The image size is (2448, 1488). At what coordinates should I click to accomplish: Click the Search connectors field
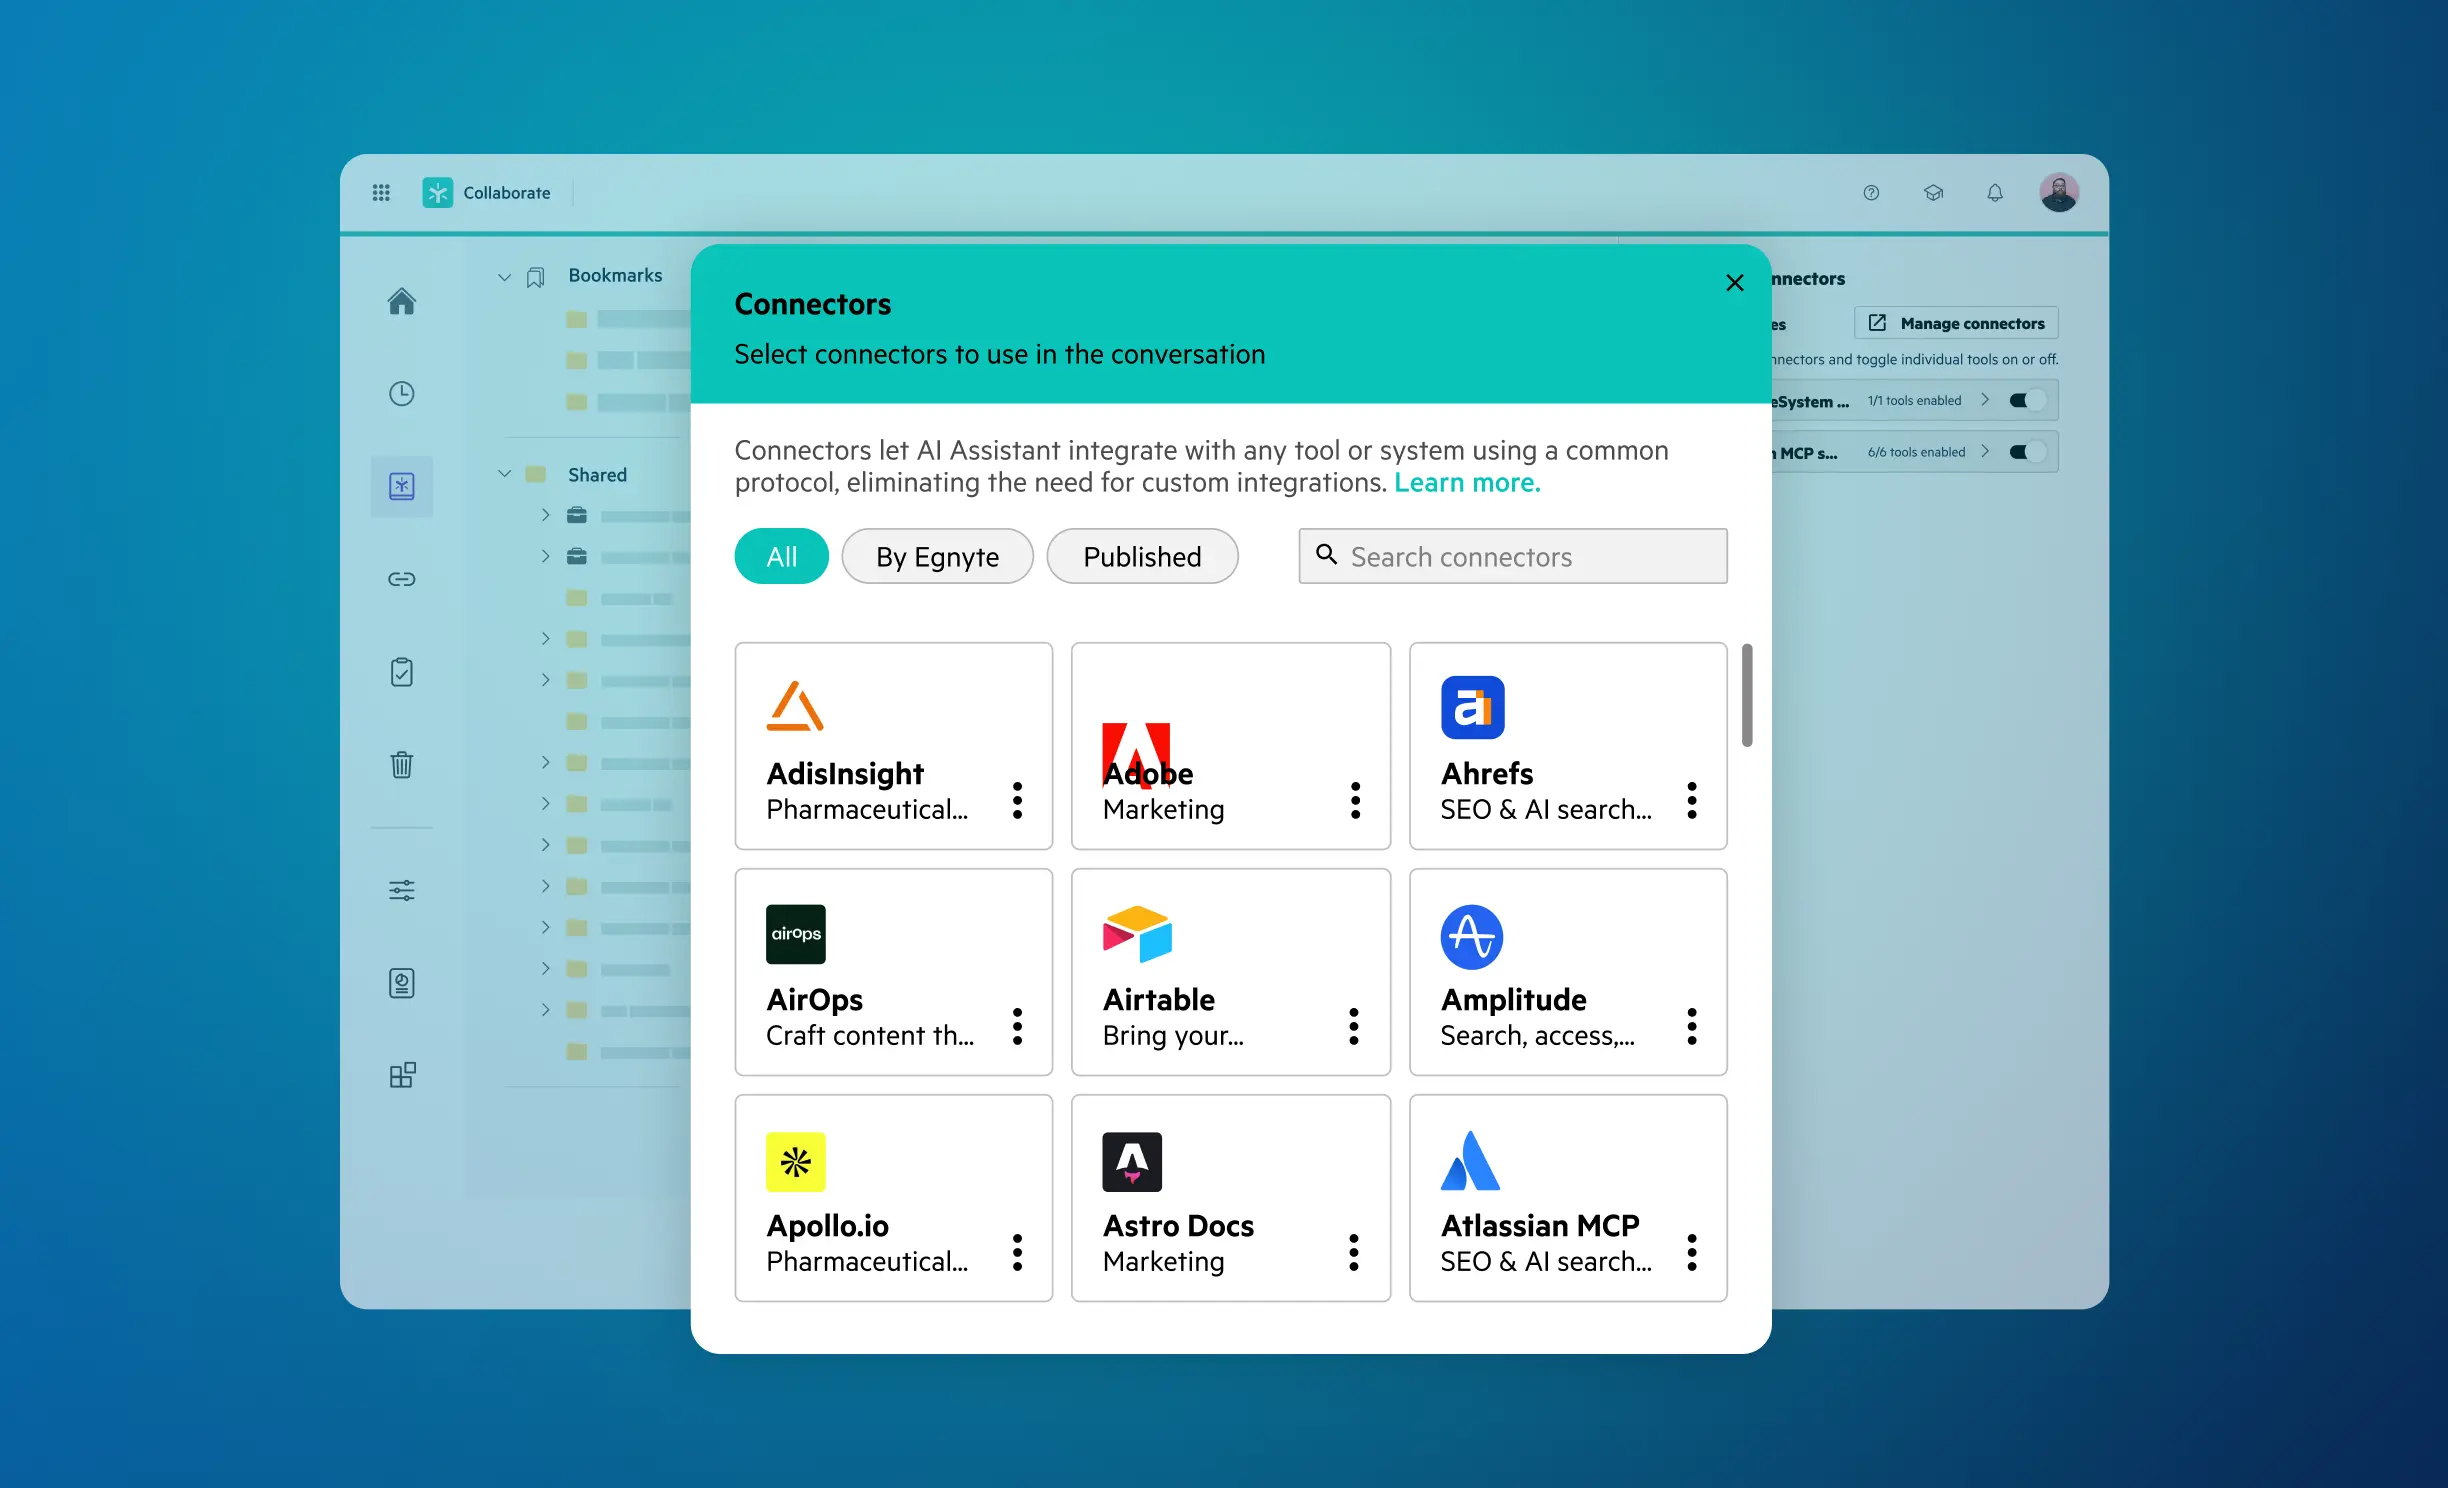1513,556
